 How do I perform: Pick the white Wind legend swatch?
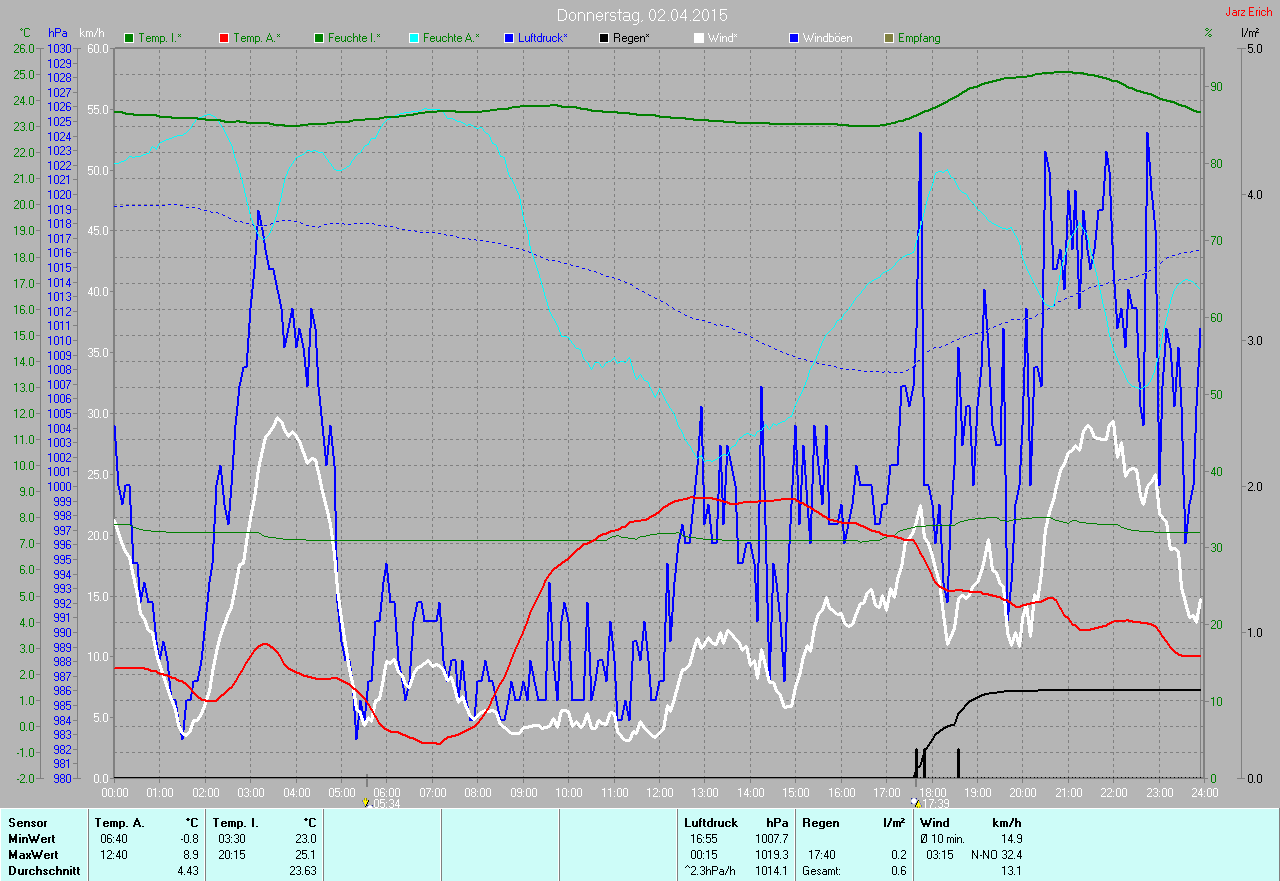coord(699,38)
